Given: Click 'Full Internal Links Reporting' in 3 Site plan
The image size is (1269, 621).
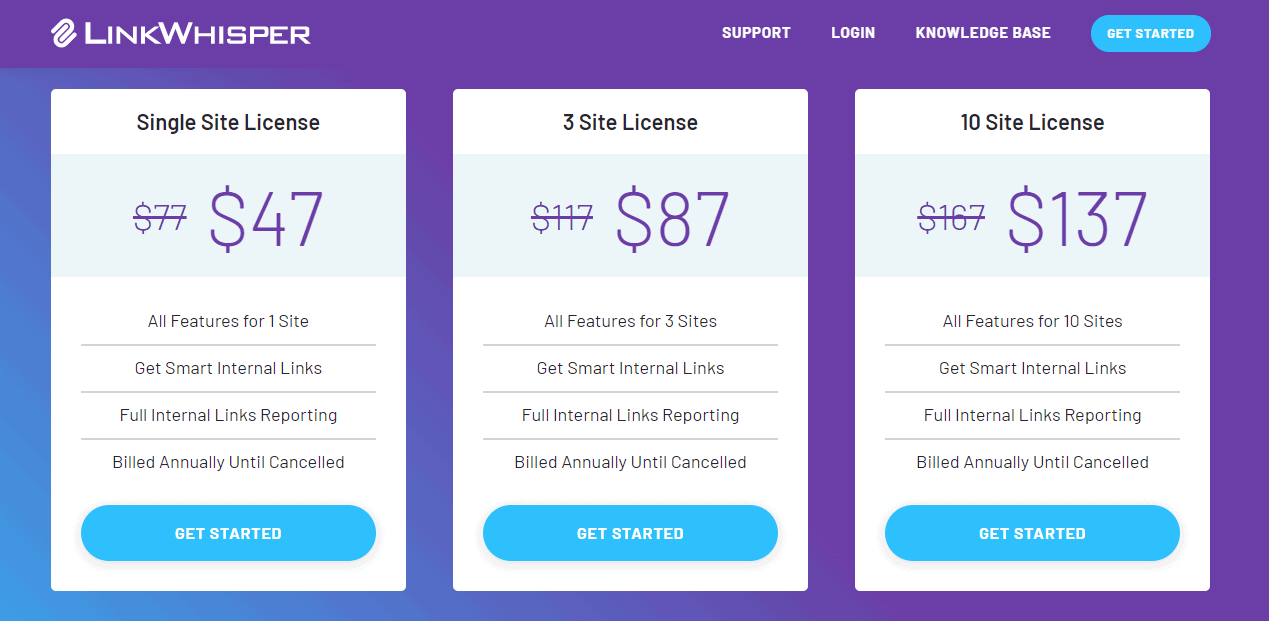Looking at the screenshot, I should (630, 415).
